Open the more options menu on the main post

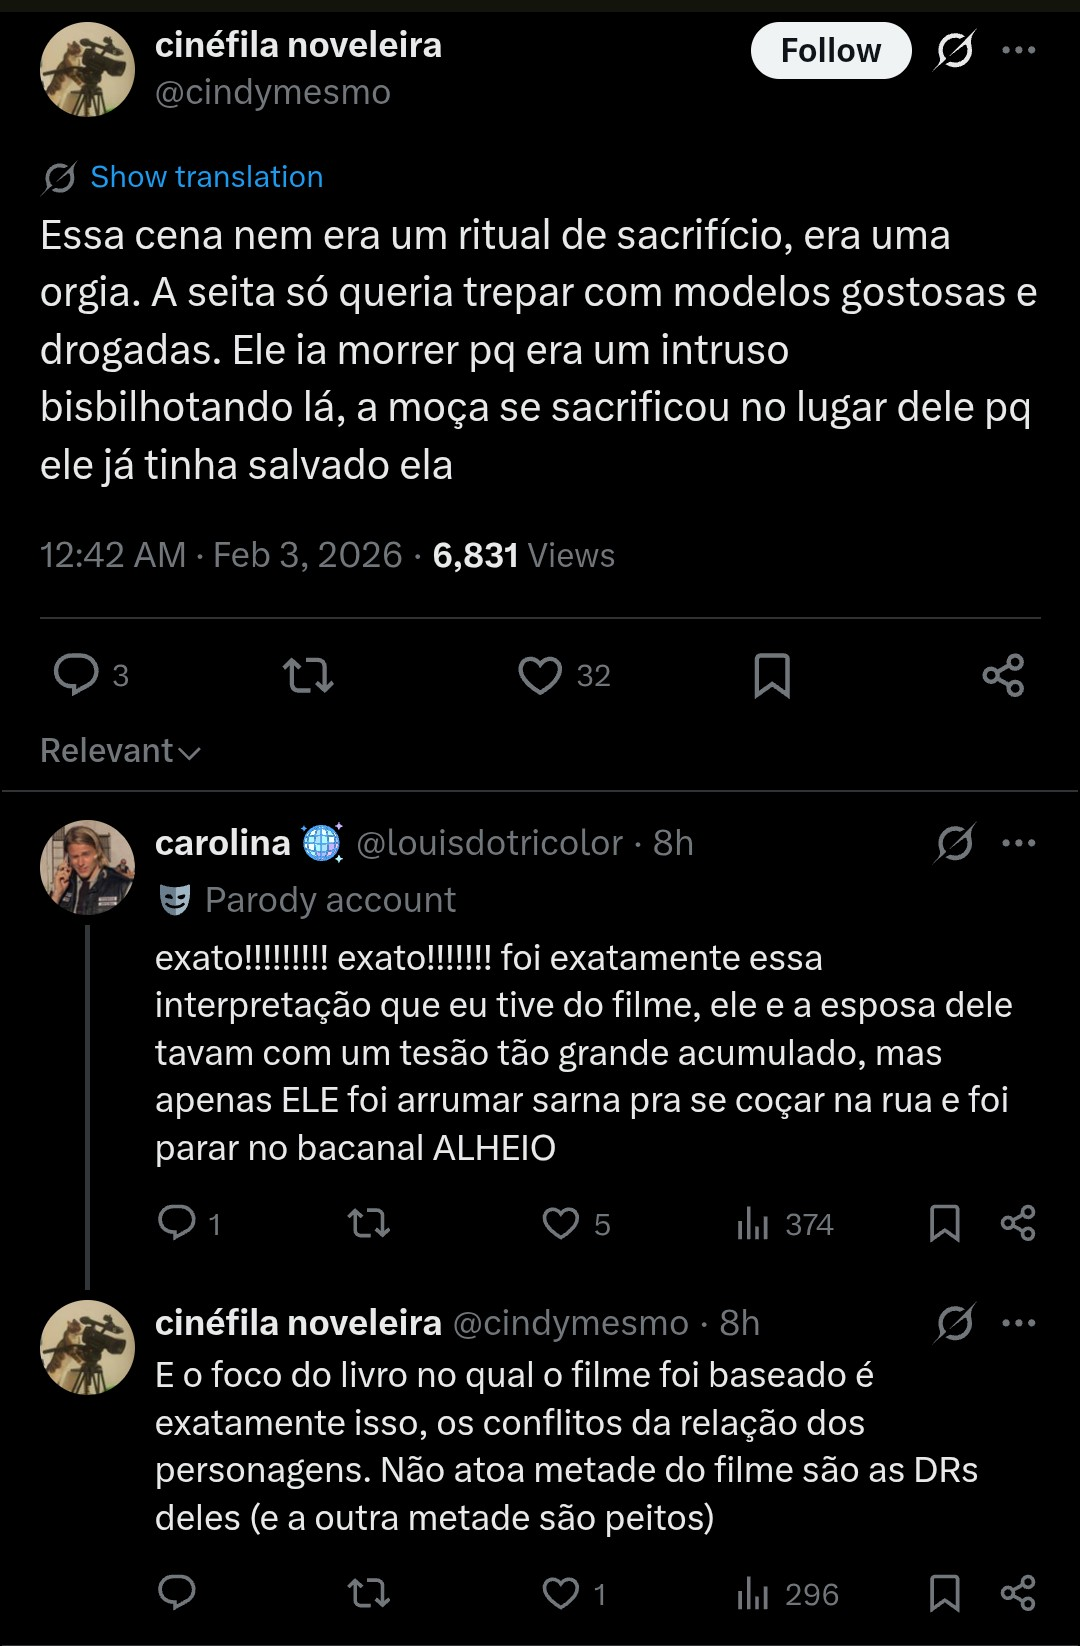1018,50
